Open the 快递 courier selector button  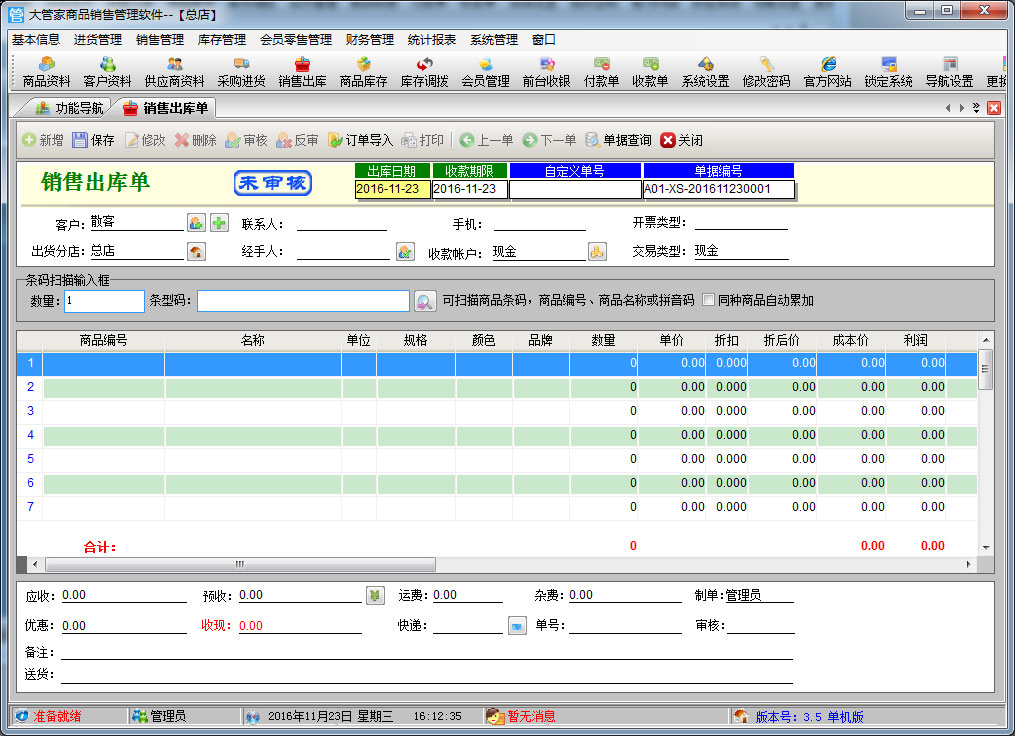(x=517, y=626)
